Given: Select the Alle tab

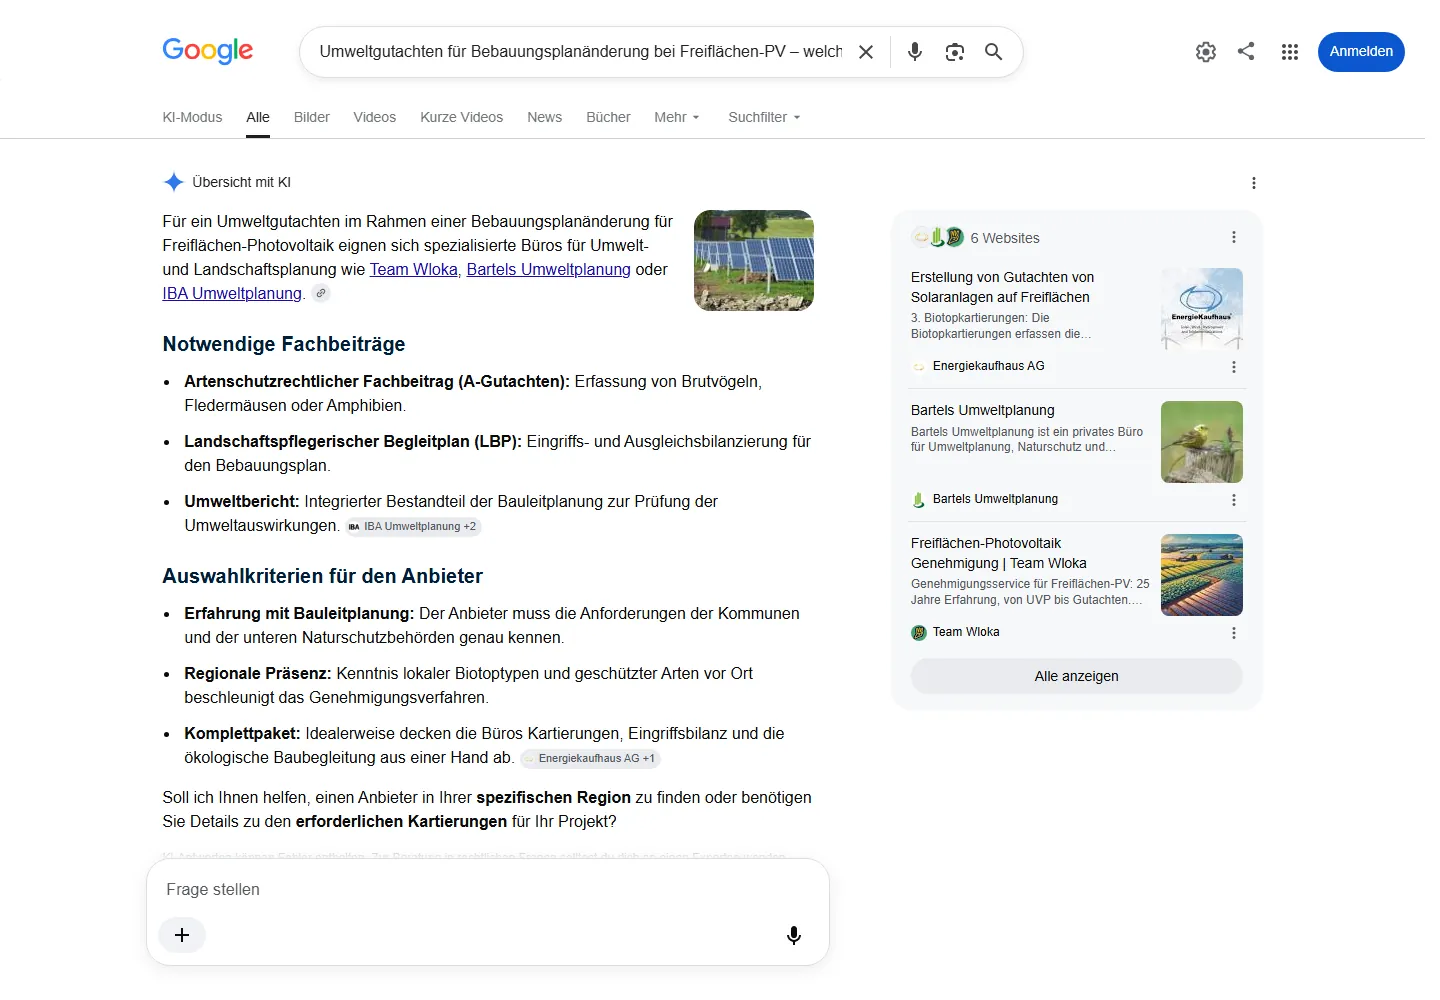Looking at the screenshot, I should point(258,117).
